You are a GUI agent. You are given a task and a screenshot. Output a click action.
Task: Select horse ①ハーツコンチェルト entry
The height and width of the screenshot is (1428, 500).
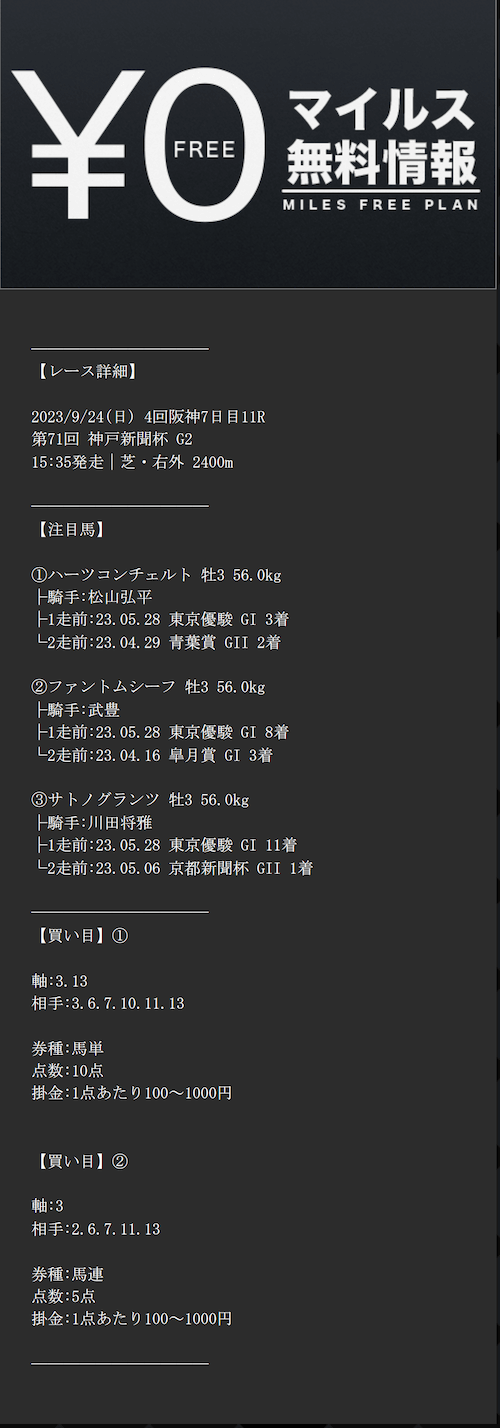(x=157, y=575)
